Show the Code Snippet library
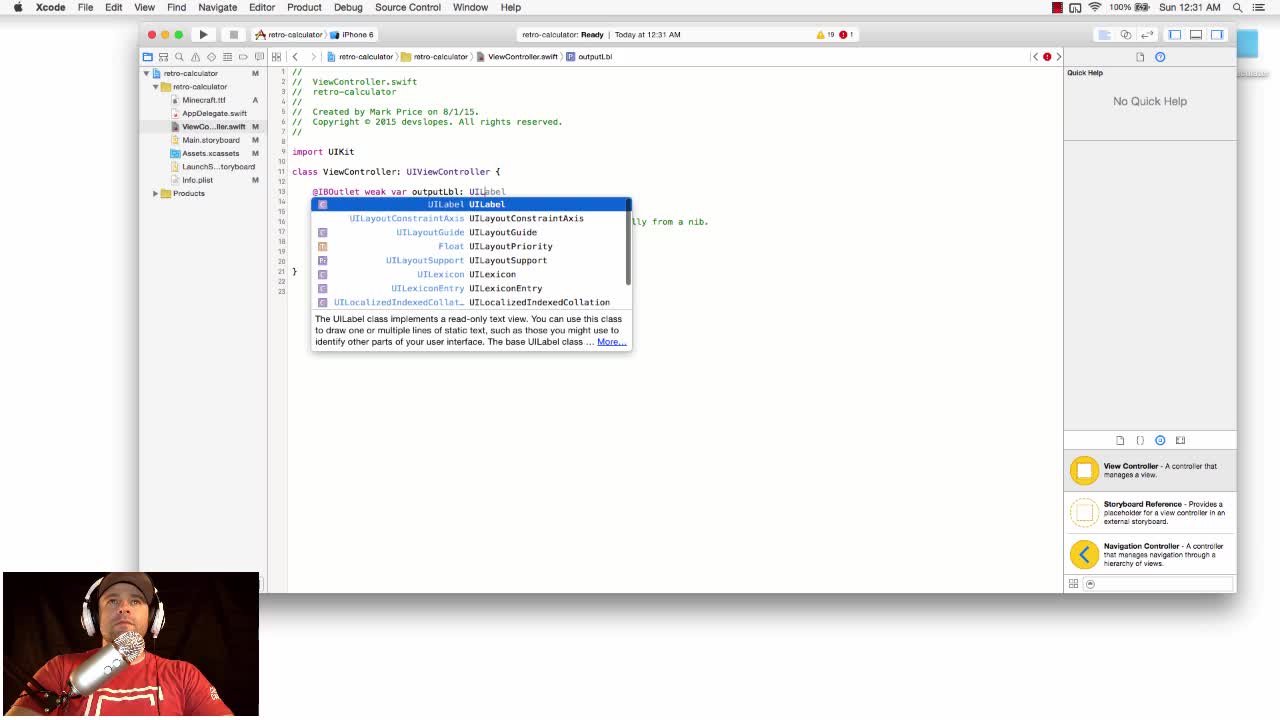1280x720 pixels. pyautogui.click(x=1140, y=440)
